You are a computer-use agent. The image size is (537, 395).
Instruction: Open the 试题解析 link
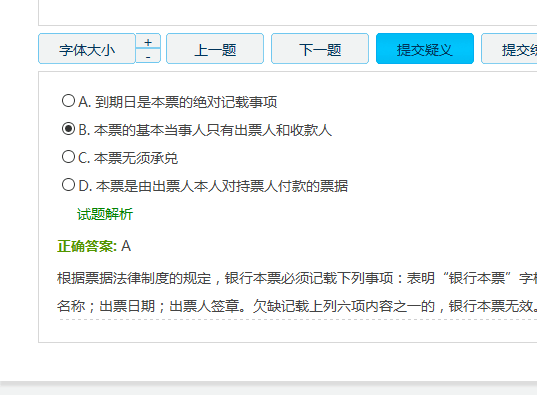click(105, 214)
